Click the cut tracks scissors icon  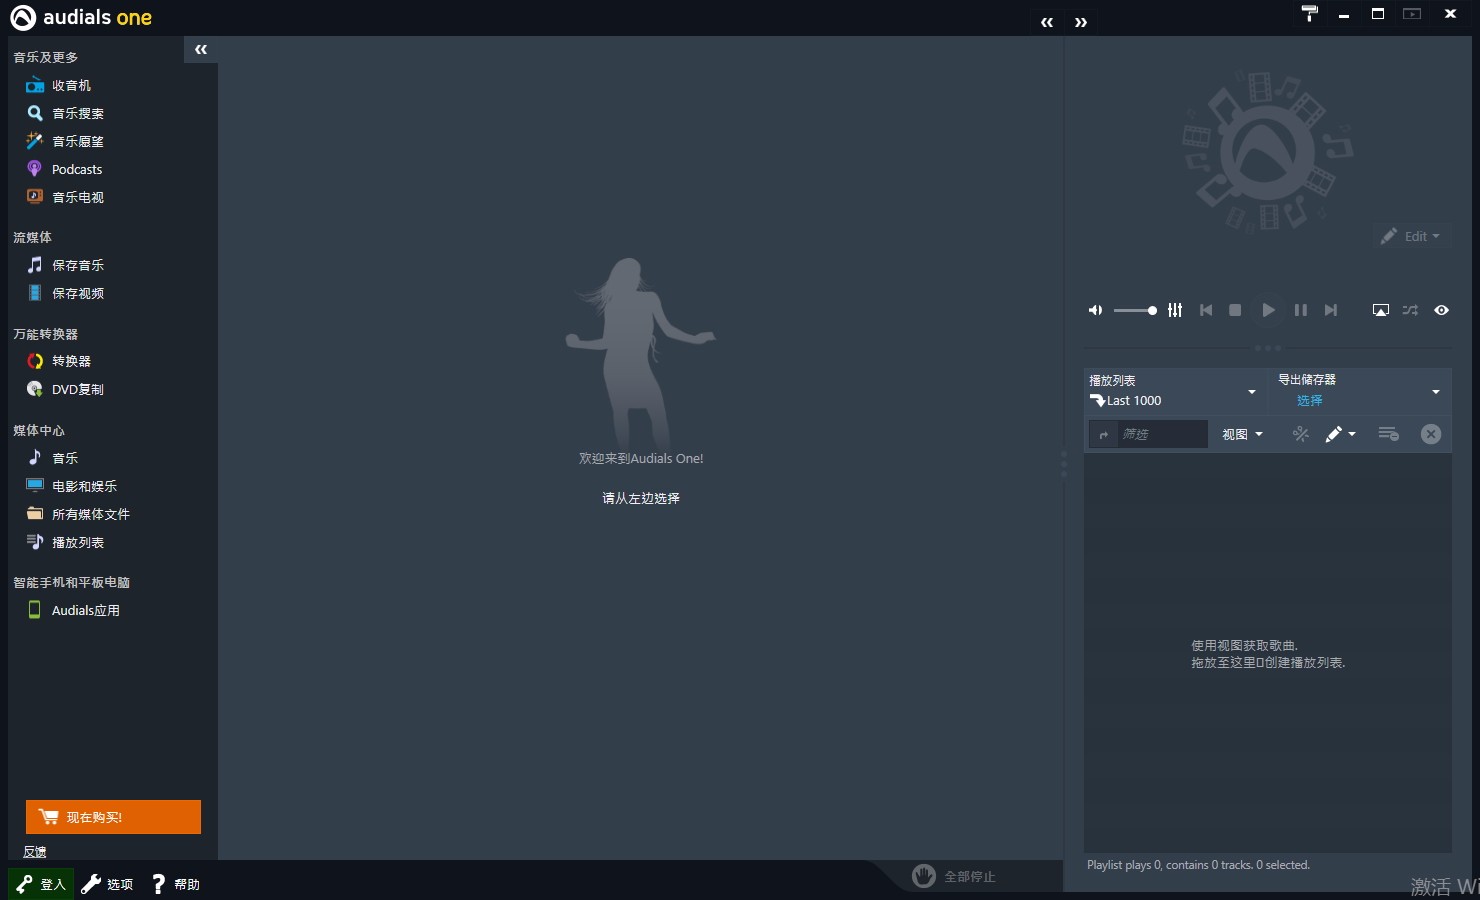pos(1300,434)
